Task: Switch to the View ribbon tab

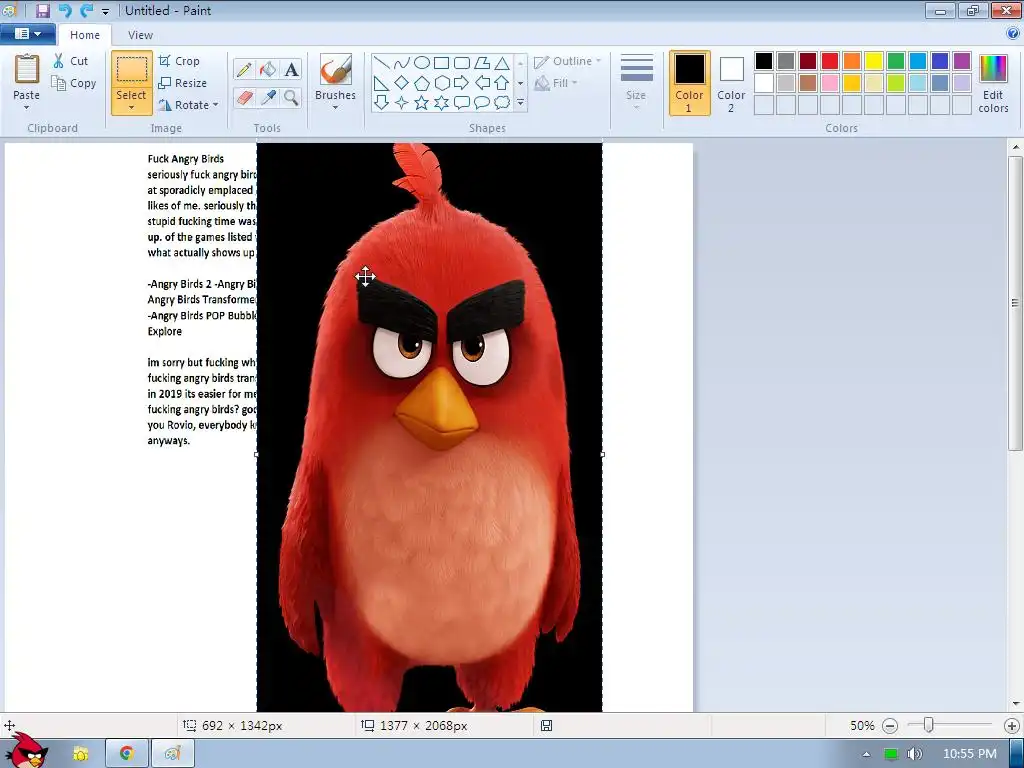Action: 140,35
